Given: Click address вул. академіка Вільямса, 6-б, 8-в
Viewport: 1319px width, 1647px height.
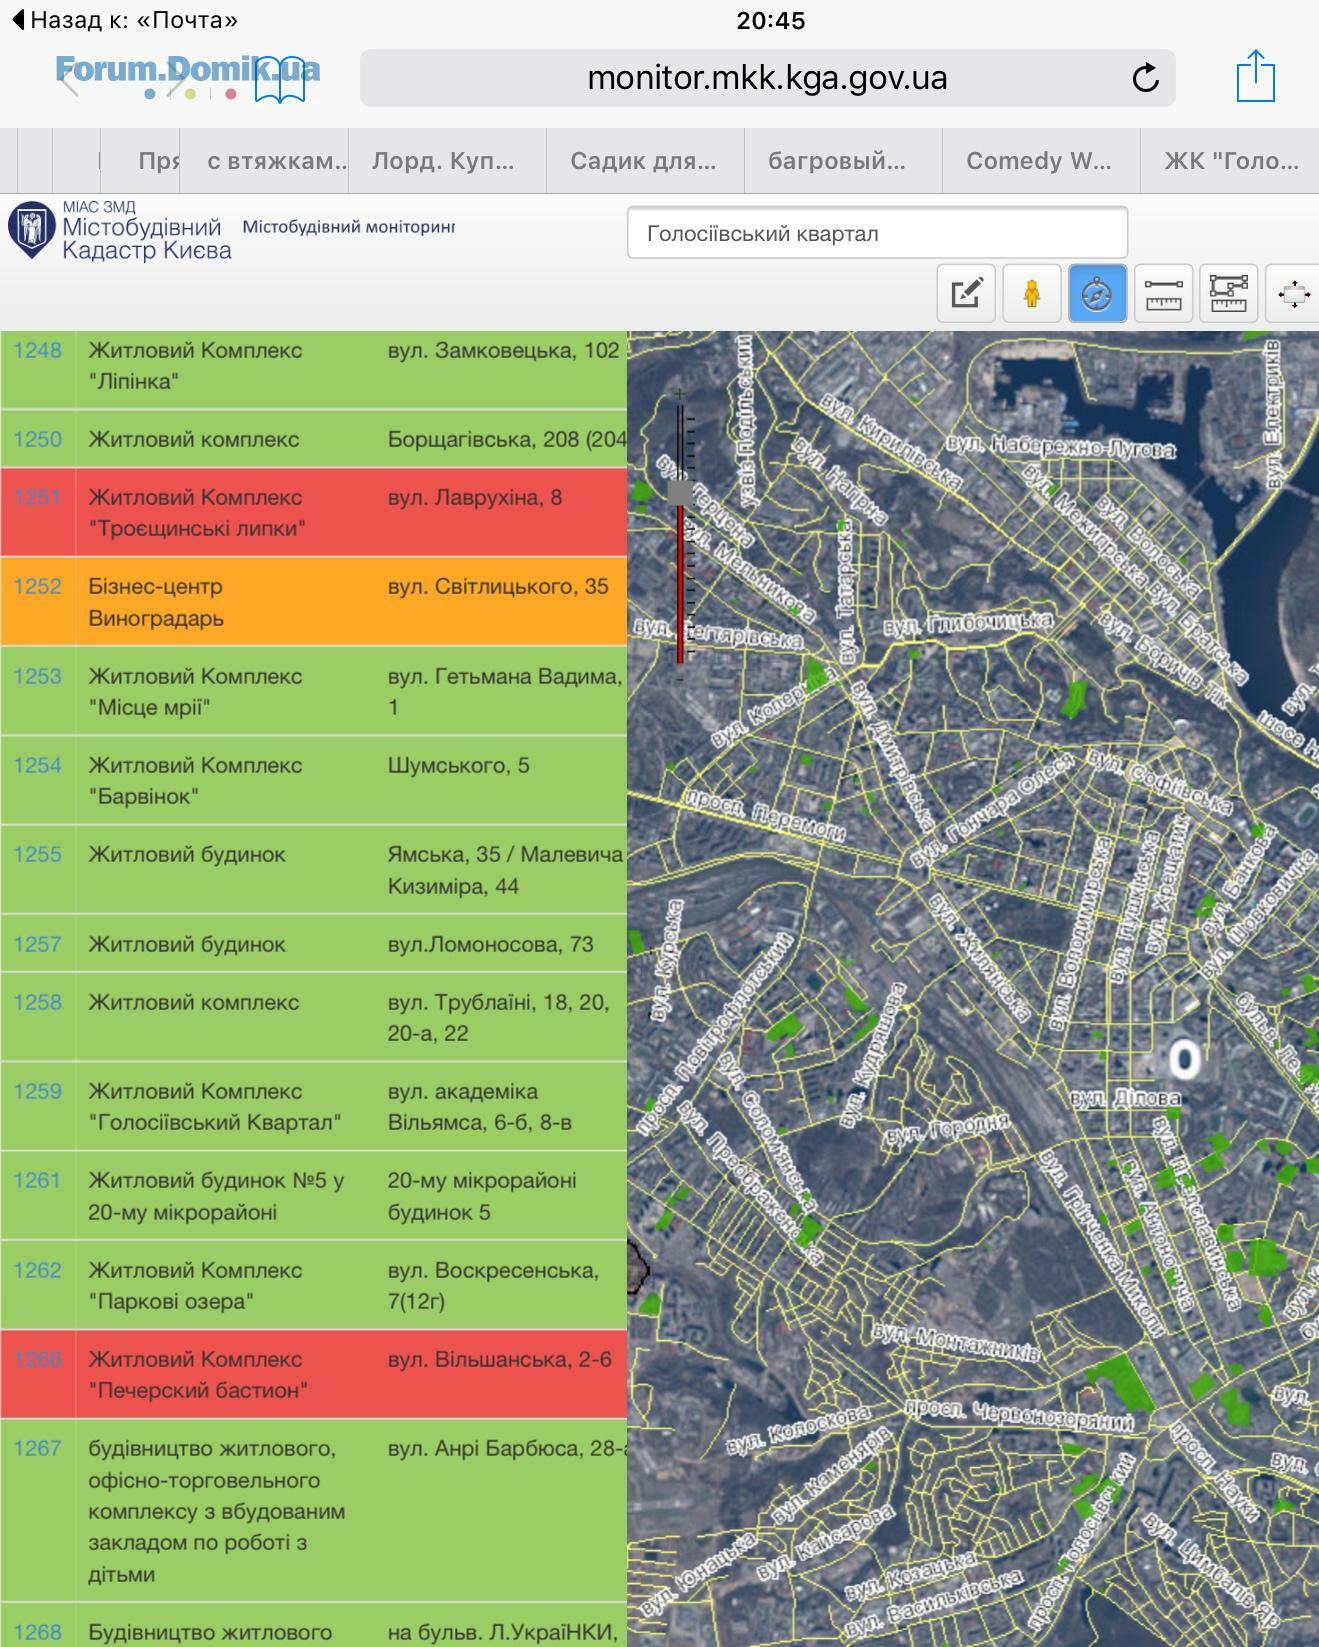Looking at the screenshot, I should (480, 1106).
